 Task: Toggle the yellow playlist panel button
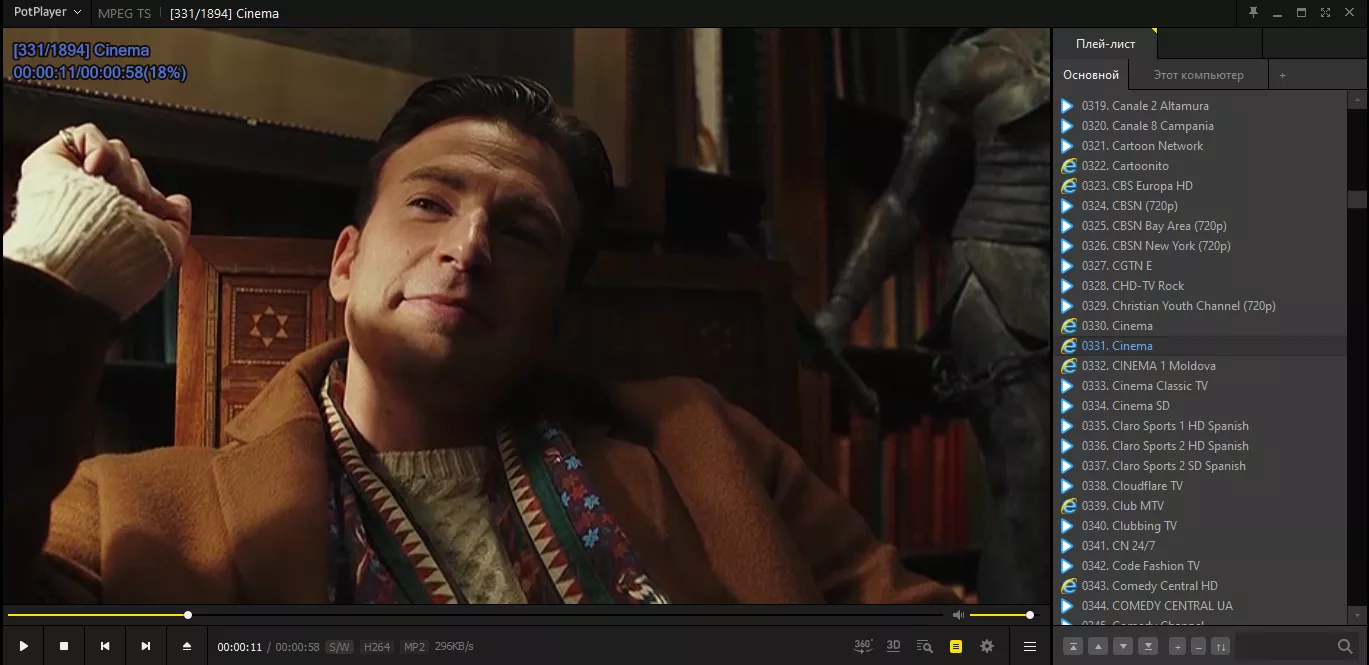point(956,647)
